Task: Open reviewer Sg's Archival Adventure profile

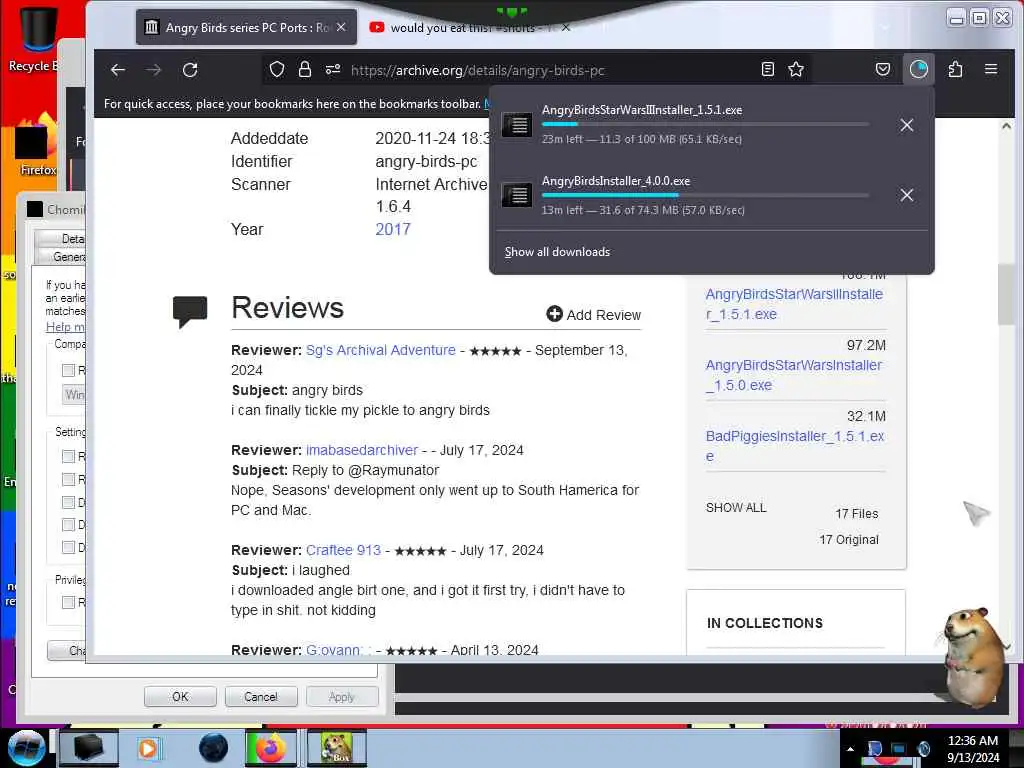Action: pyautogui.click(x=381, y=350)
